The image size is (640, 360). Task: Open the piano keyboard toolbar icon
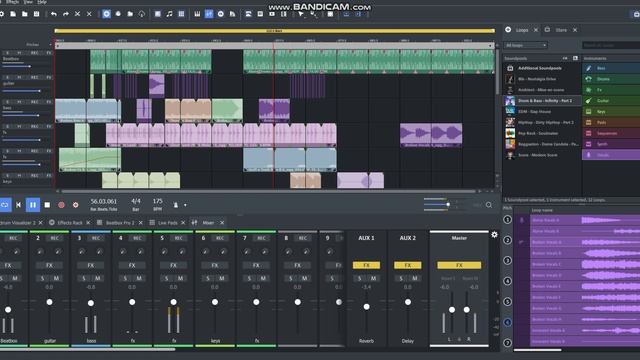[x=197, y=14]
